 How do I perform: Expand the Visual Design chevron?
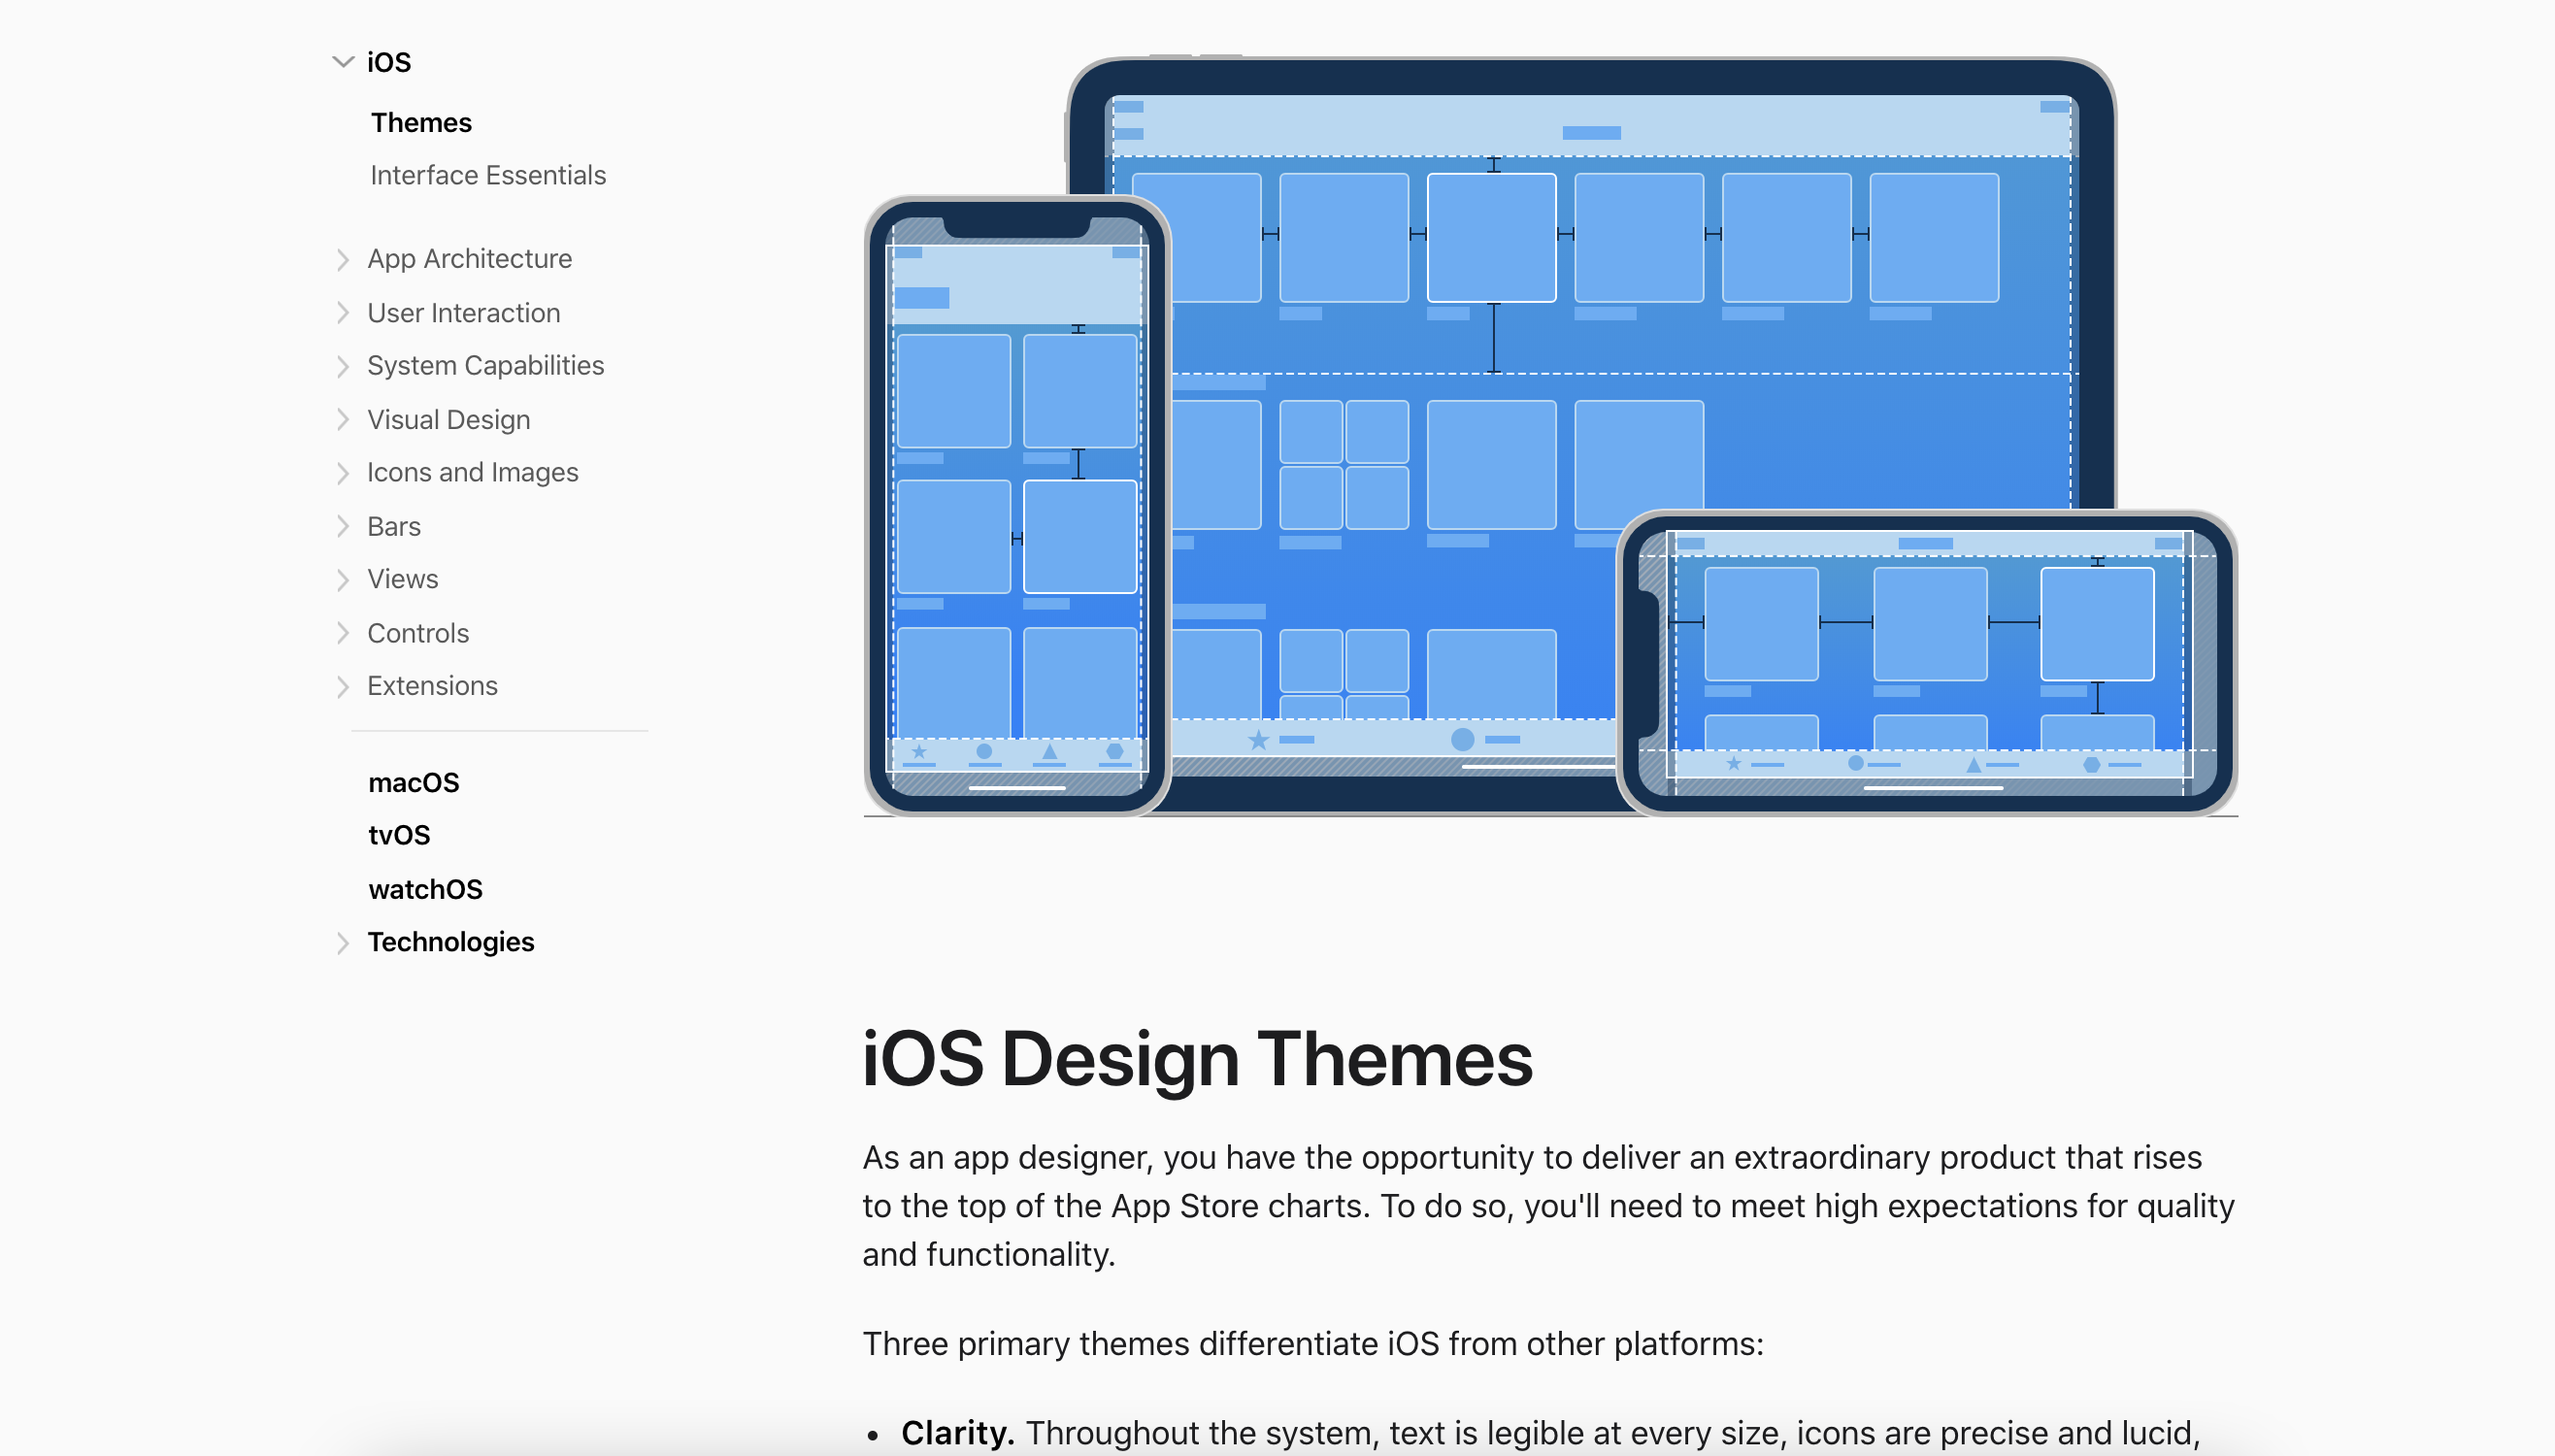coord(342,419)
